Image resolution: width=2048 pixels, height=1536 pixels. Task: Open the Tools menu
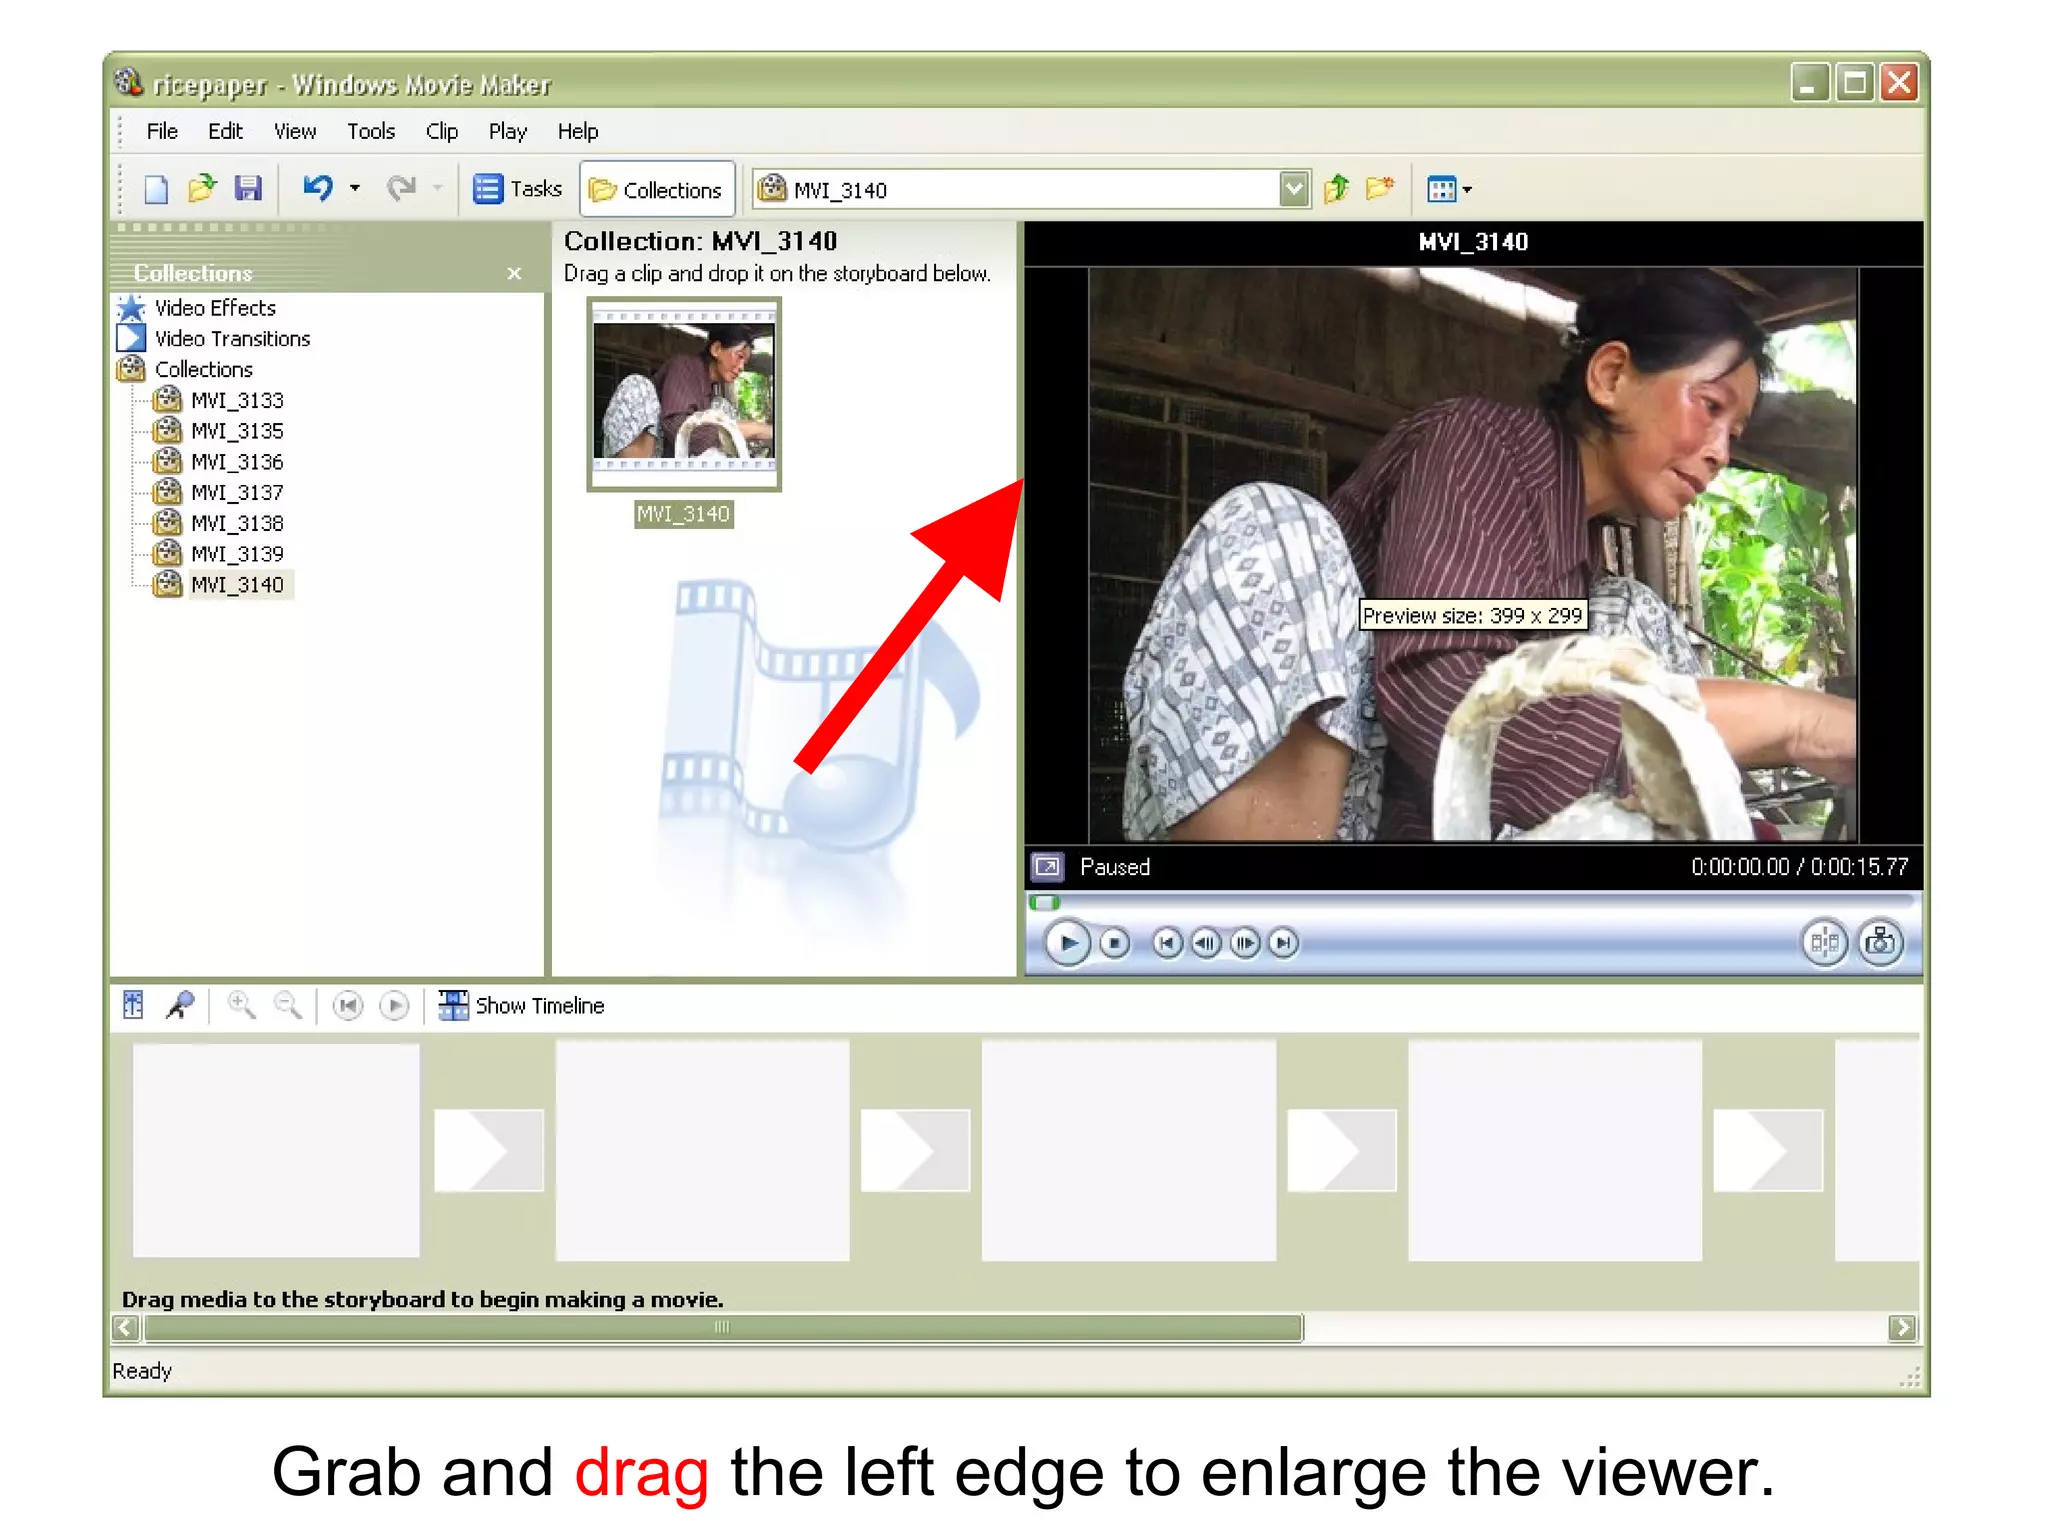pos(371,131)
